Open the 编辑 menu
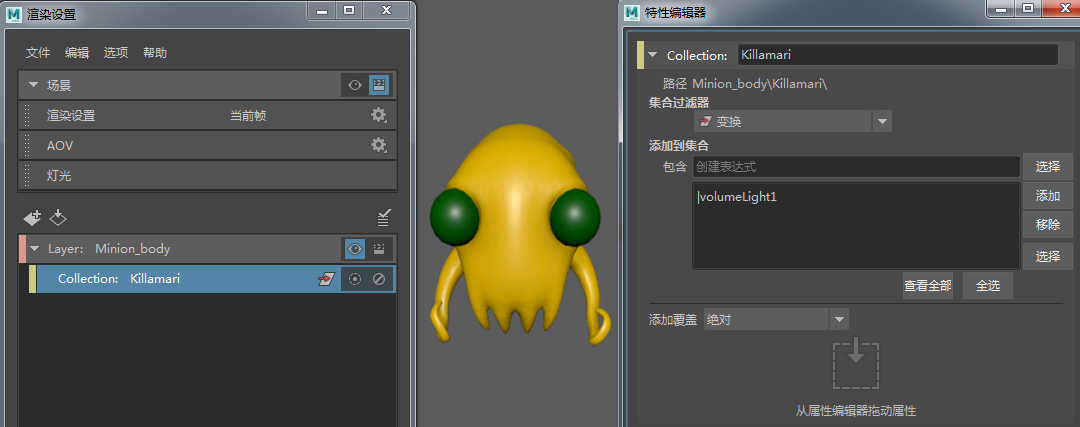This screenshot has height=427, width=1080. tap(76, 53)
